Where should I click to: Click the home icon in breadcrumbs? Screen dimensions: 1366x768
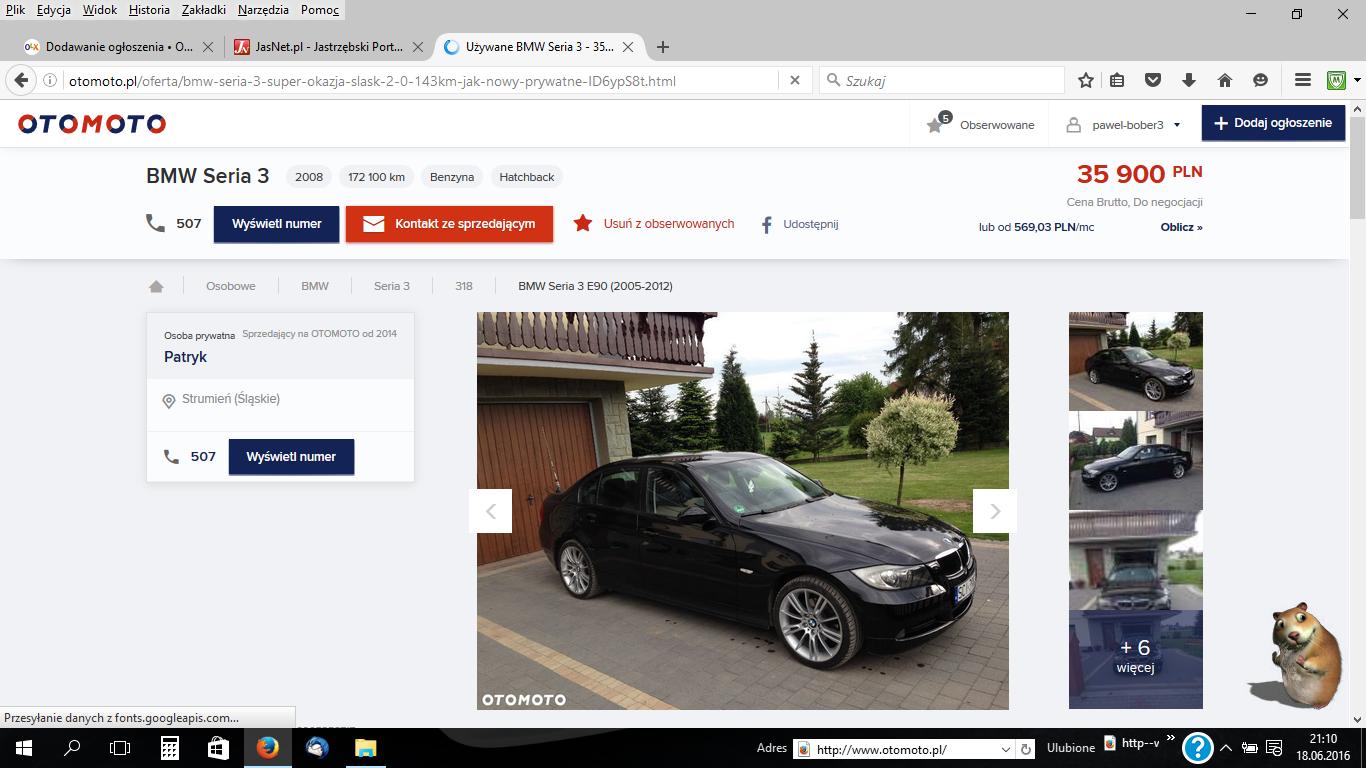pyautogui.click(x=156, y=286)
